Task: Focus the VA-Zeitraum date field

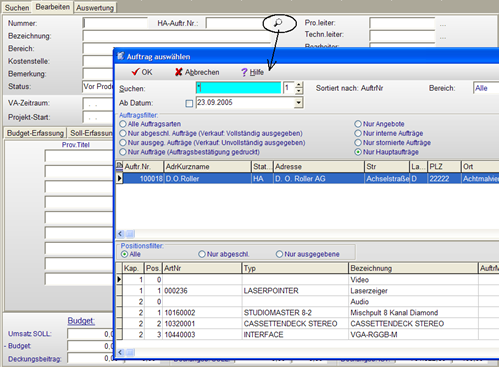Action: [x=98, y=104]
